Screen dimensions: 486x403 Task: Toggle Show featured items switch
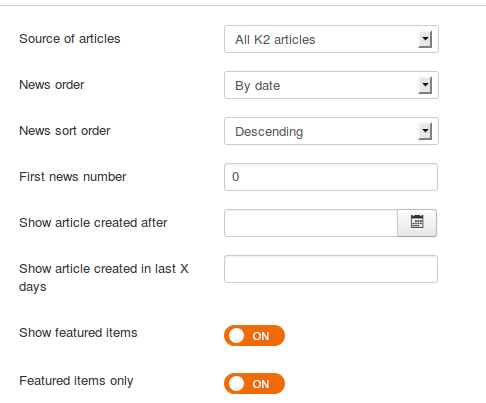pyautogui.click(x=254, y=335)
